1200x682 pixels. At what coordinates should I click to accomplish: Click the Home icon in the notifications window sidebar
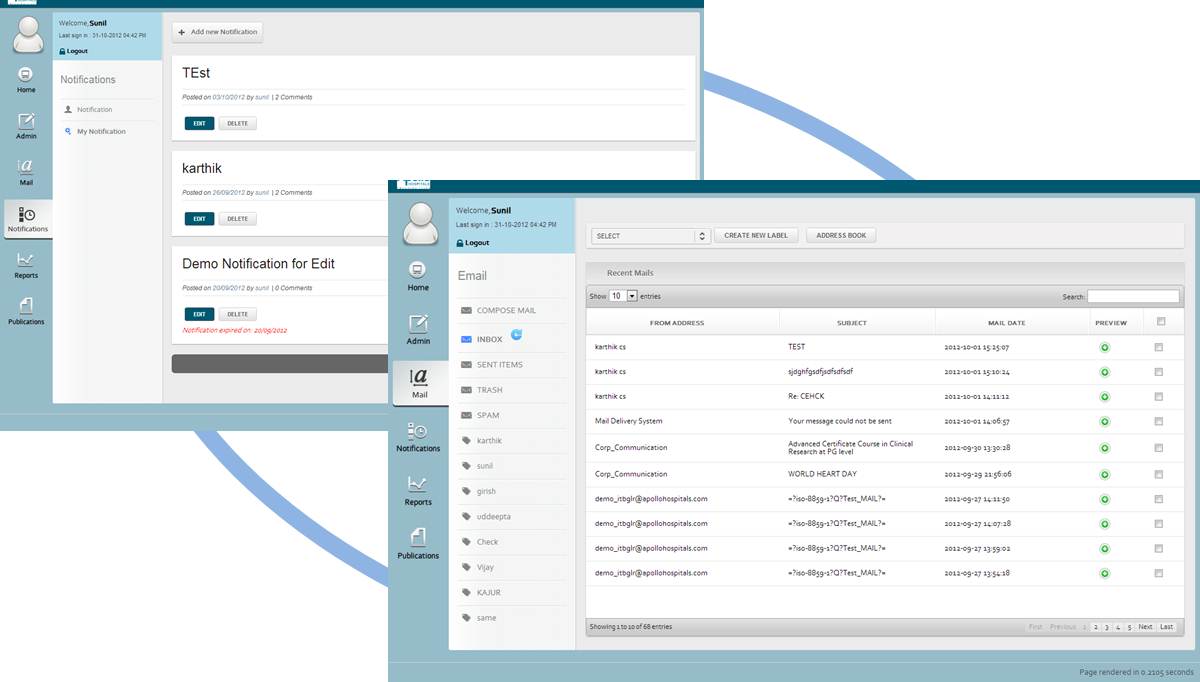pos(26,75)
